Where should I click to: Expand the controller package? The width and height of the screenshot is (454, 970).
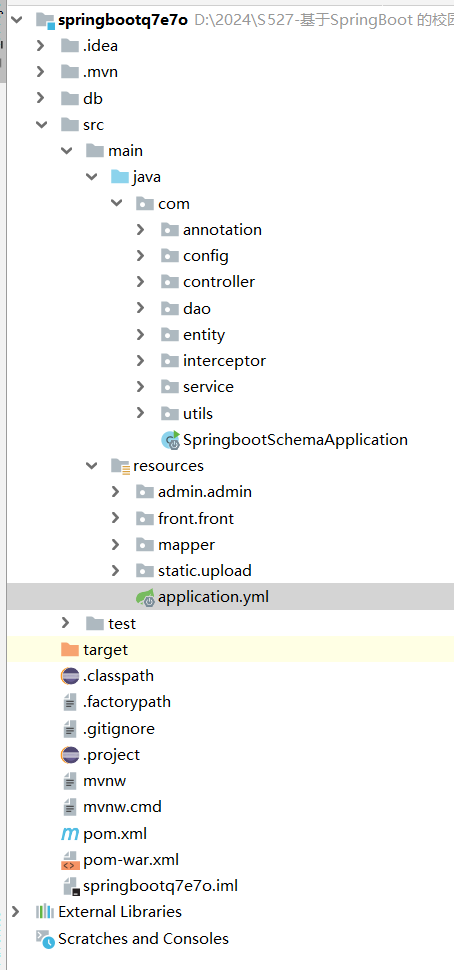tap(140, 282)
